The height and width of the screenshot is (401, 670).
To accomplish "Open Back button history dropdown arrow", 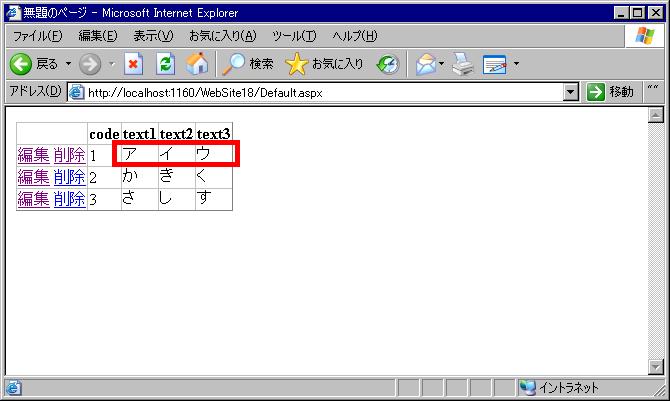I will (x=68, y=64).
